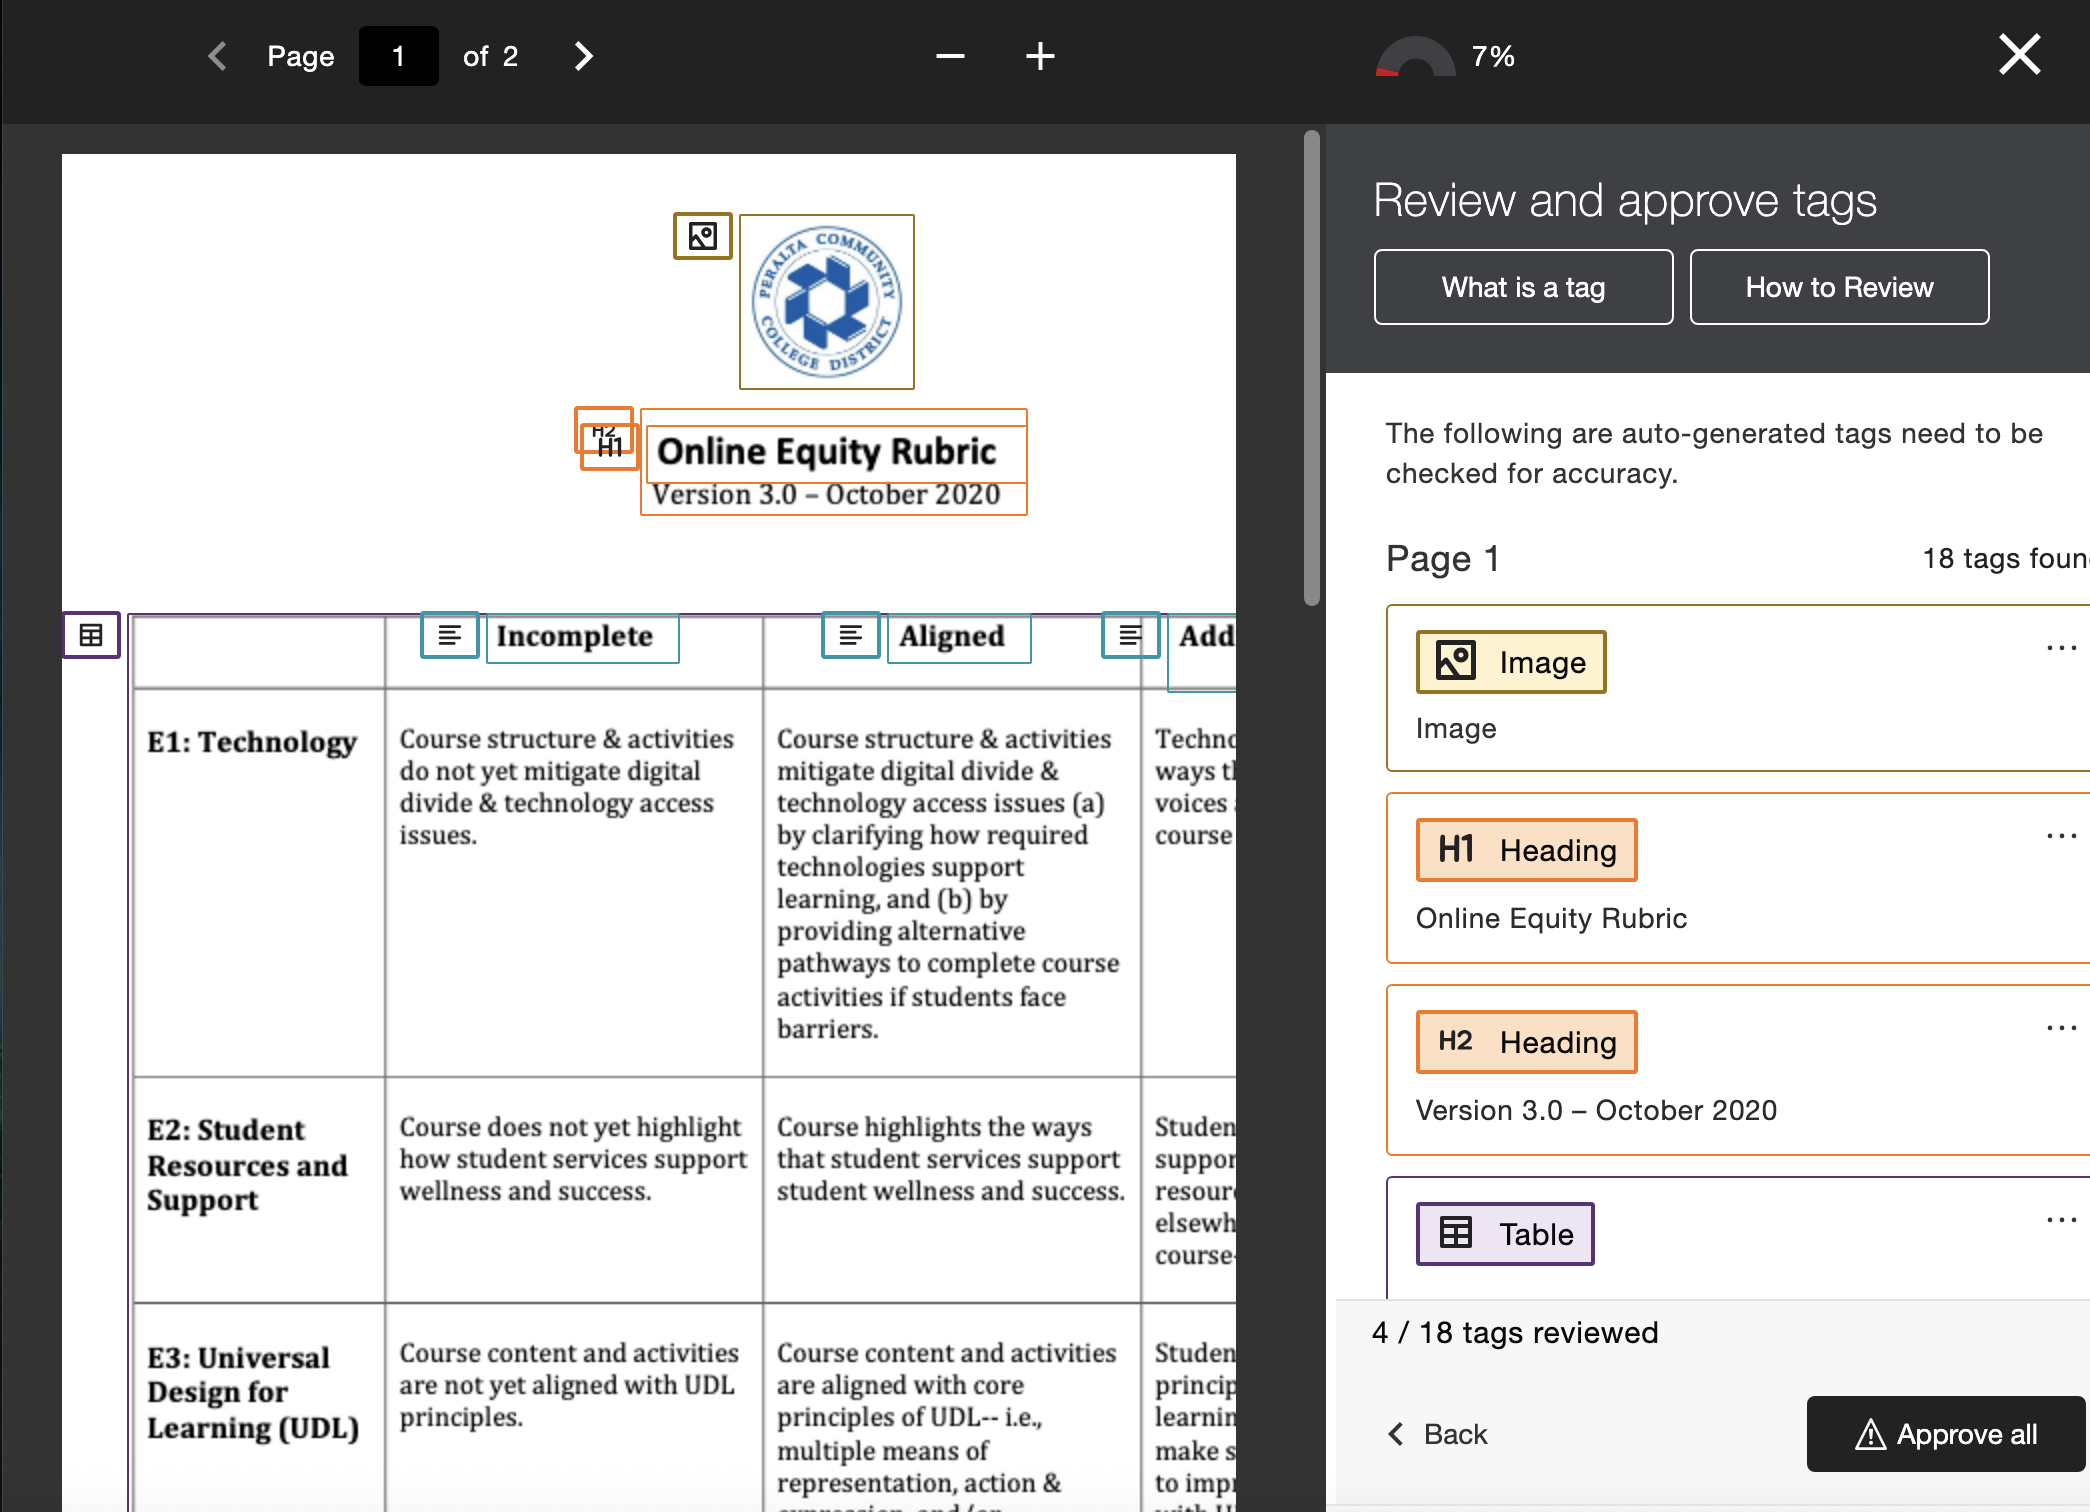Select the H1 tag marker on document
Viewport: 2090px width, 1512px height.
611,448
